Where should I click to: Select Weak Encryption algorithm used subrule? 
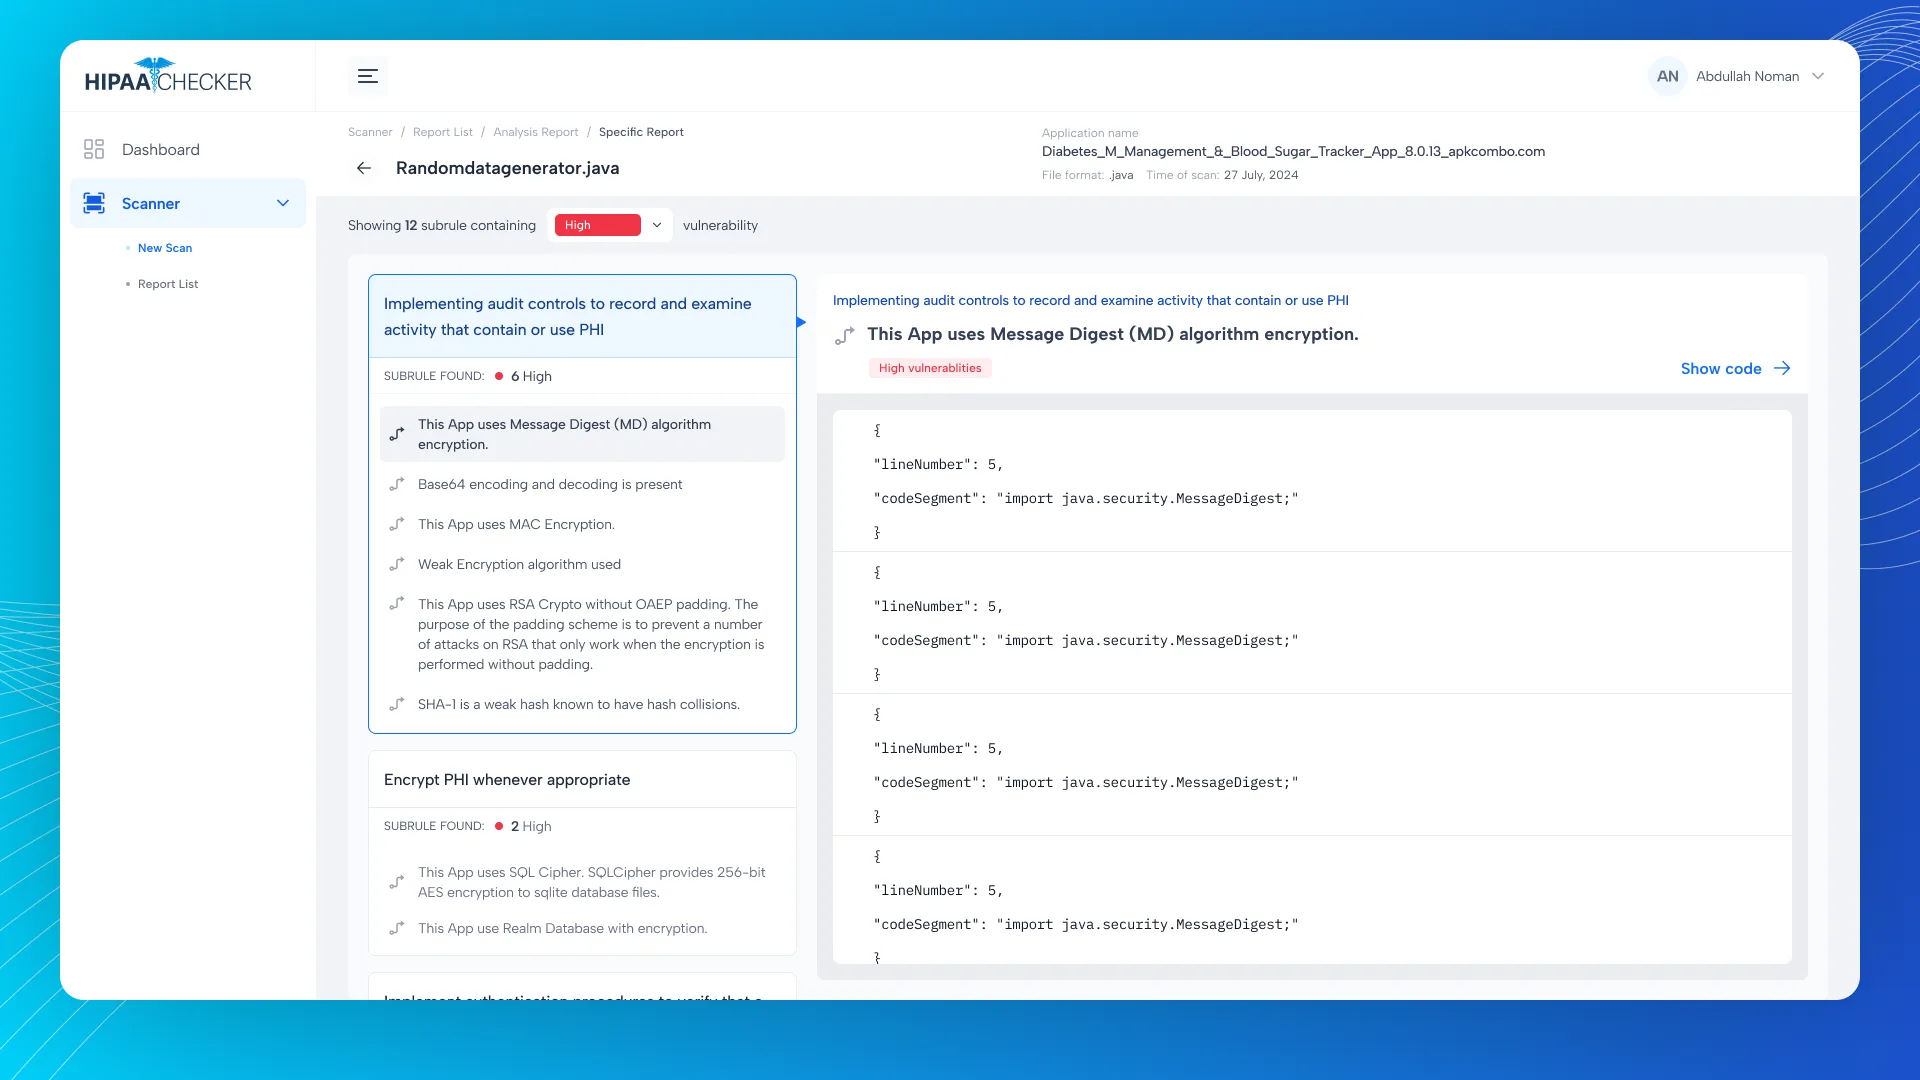(x=519, y=564)
